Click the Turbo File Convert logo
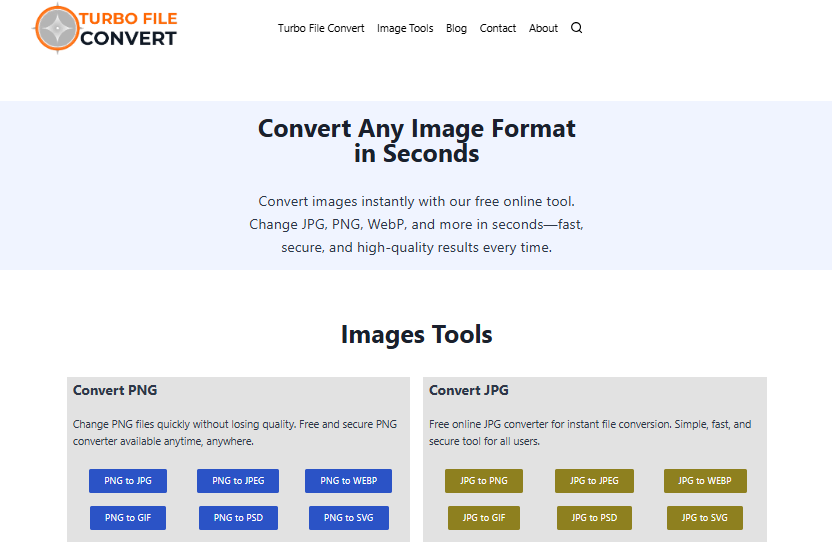The width and height of the screenshot is (832, 557). pyautogui.click(x=106, y=28)
